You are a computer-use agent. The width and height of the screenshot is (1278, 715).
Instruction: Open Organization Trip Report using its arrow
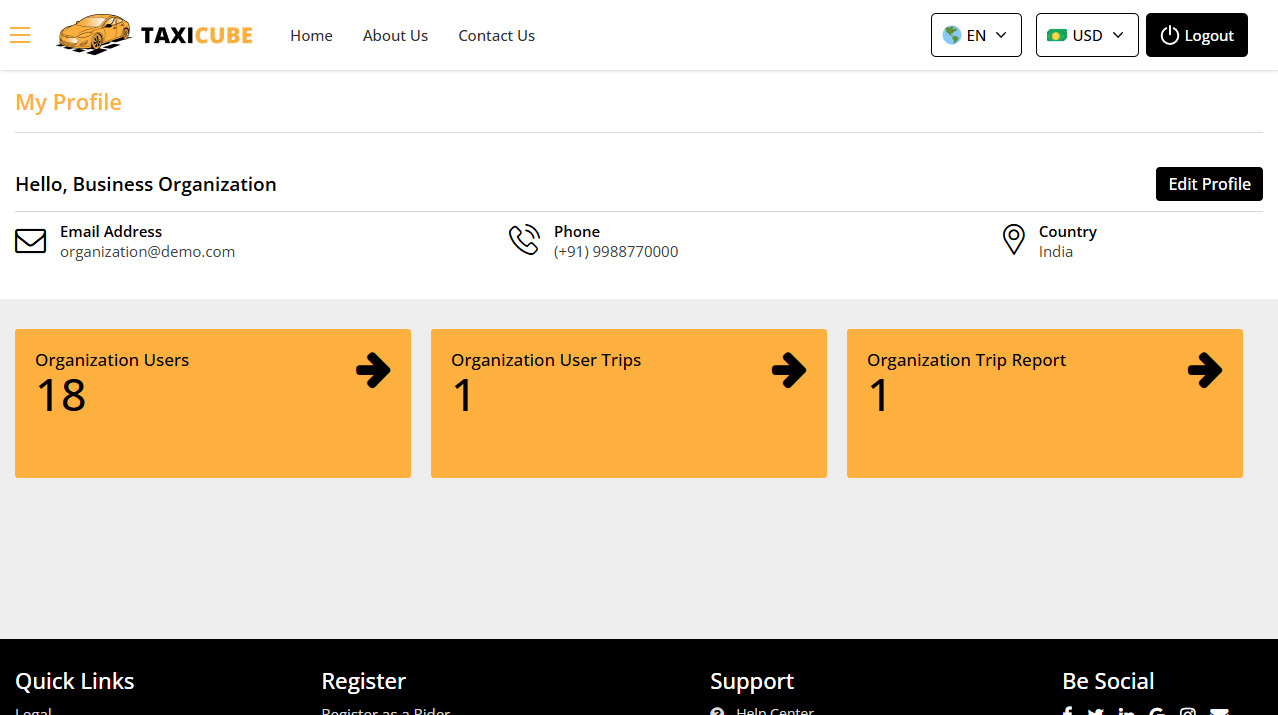tap(1205, 370)
